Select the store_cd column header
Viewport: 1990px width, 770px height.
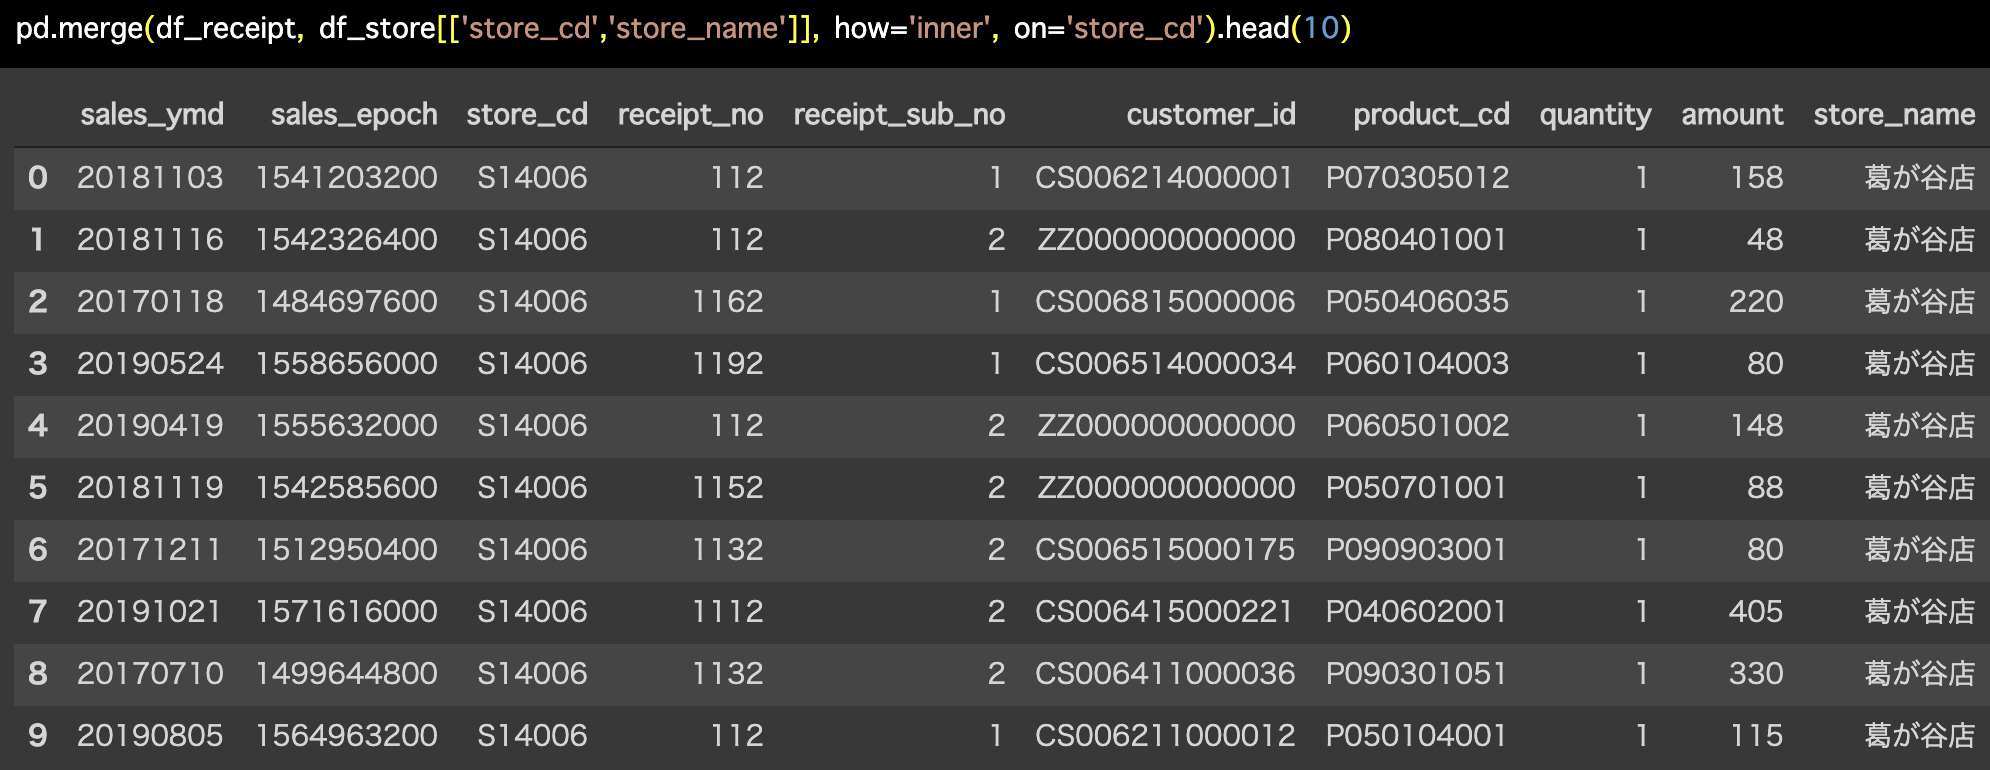(x=527, y=115)
